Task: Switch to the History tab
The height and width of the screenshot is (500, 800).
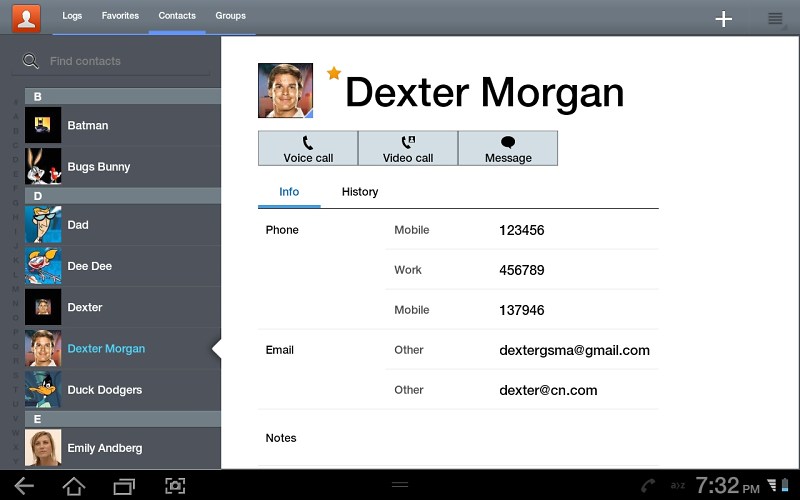Action: pos(360,192)
